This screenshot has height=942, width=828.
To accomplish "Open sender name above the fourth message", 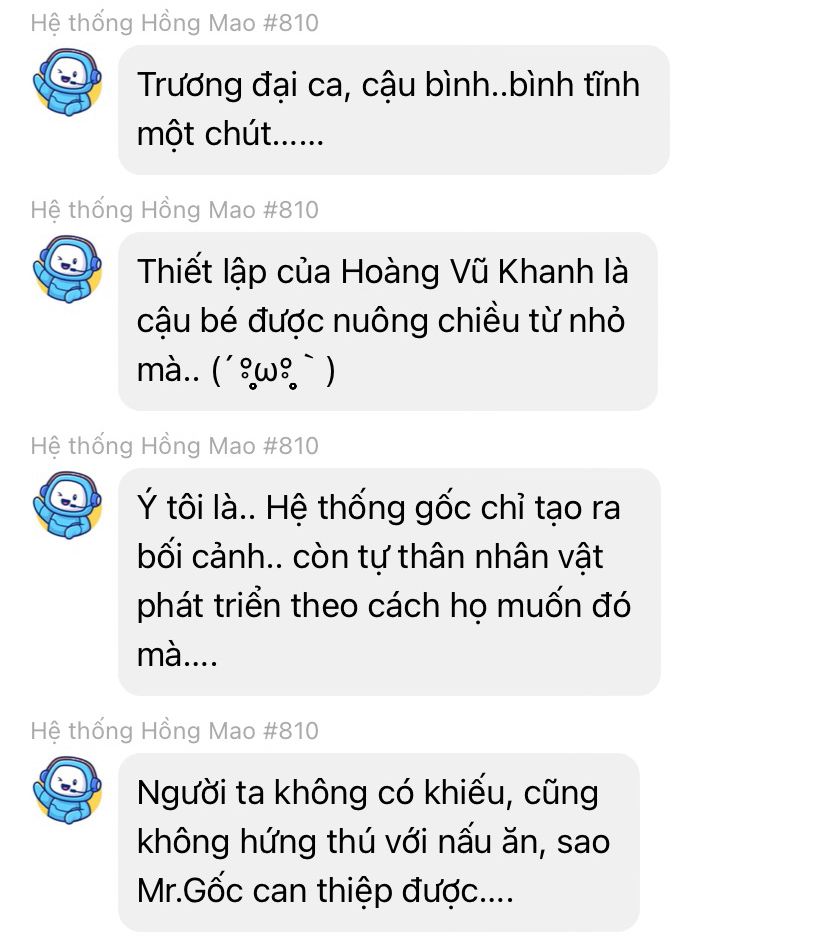I will pyautogui.click(x=174, y=731).
